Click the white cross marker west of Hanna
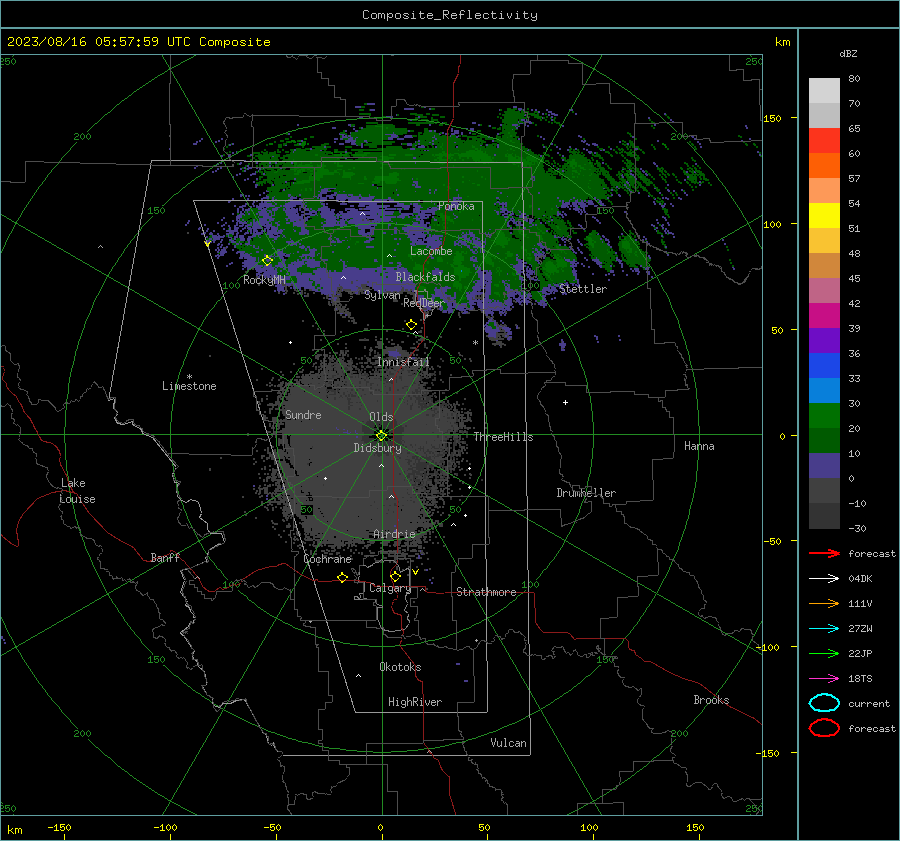 [x=565, y=402]
